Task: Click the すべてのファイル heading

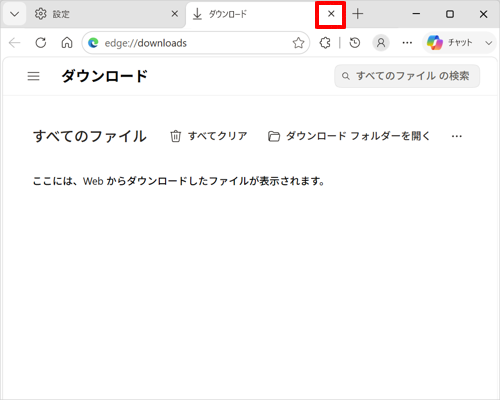Action: click(x=90, y=136)
